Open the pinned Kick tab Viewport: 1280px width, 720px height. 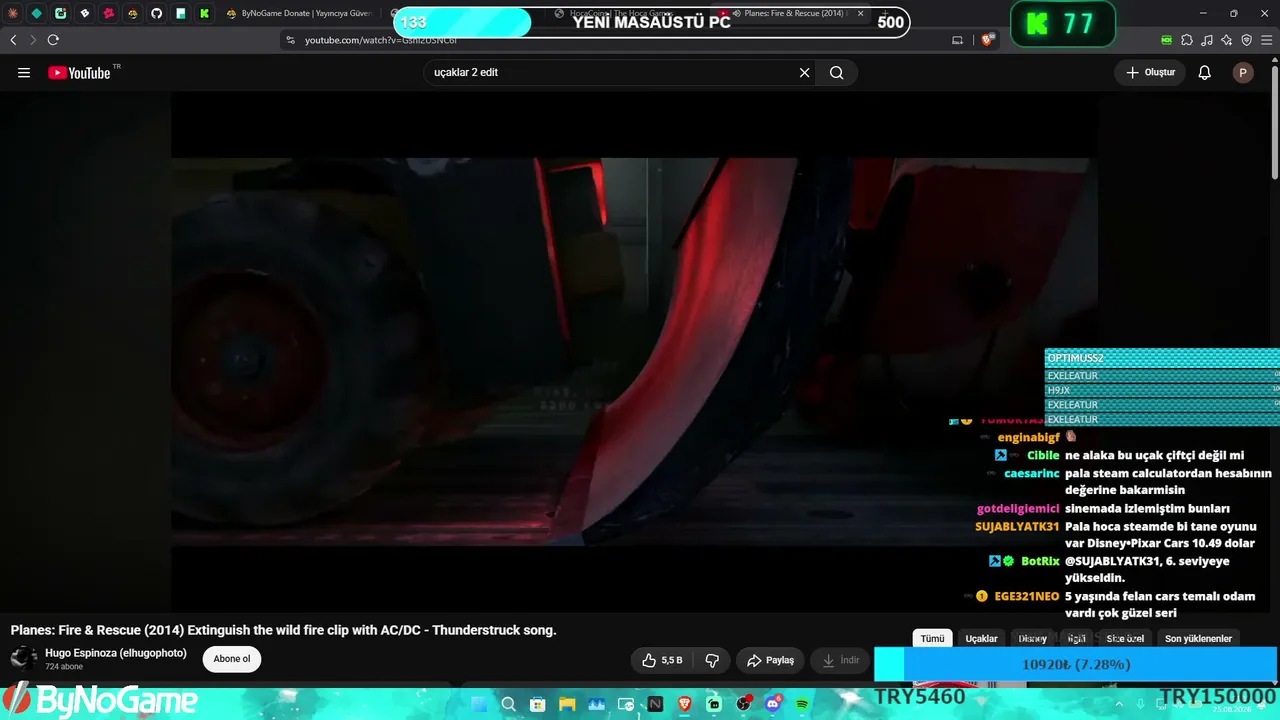pos(205,14)
